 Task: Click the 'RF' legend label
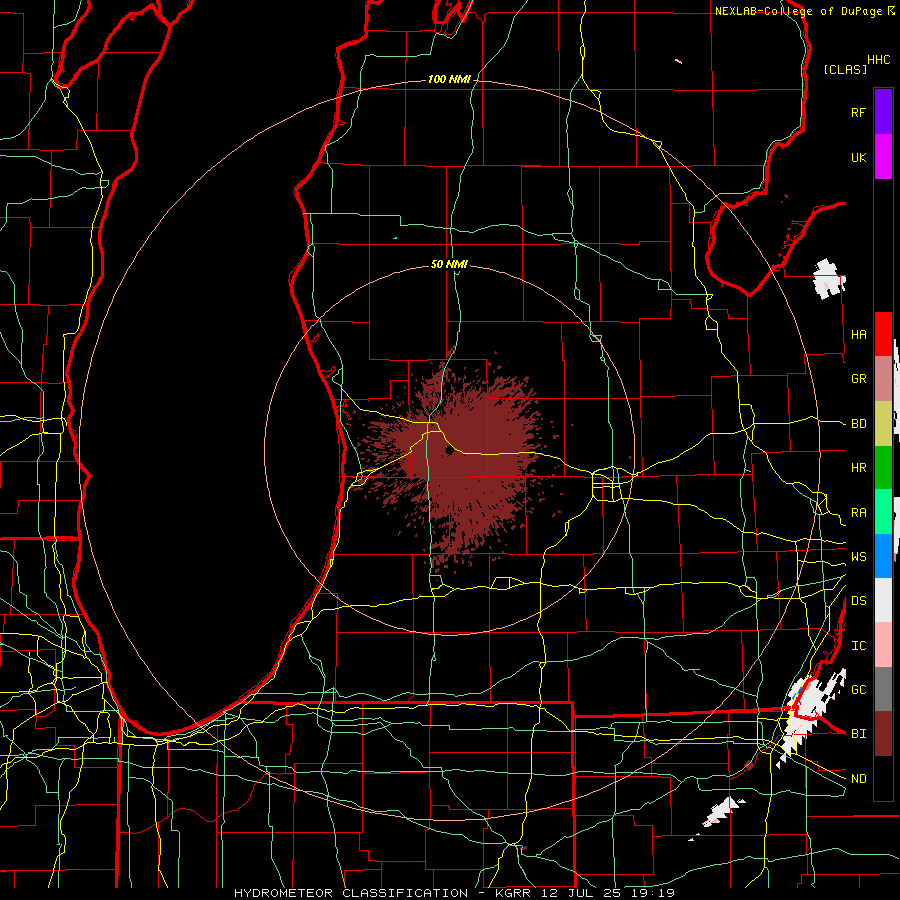click(x=858, y=112)
